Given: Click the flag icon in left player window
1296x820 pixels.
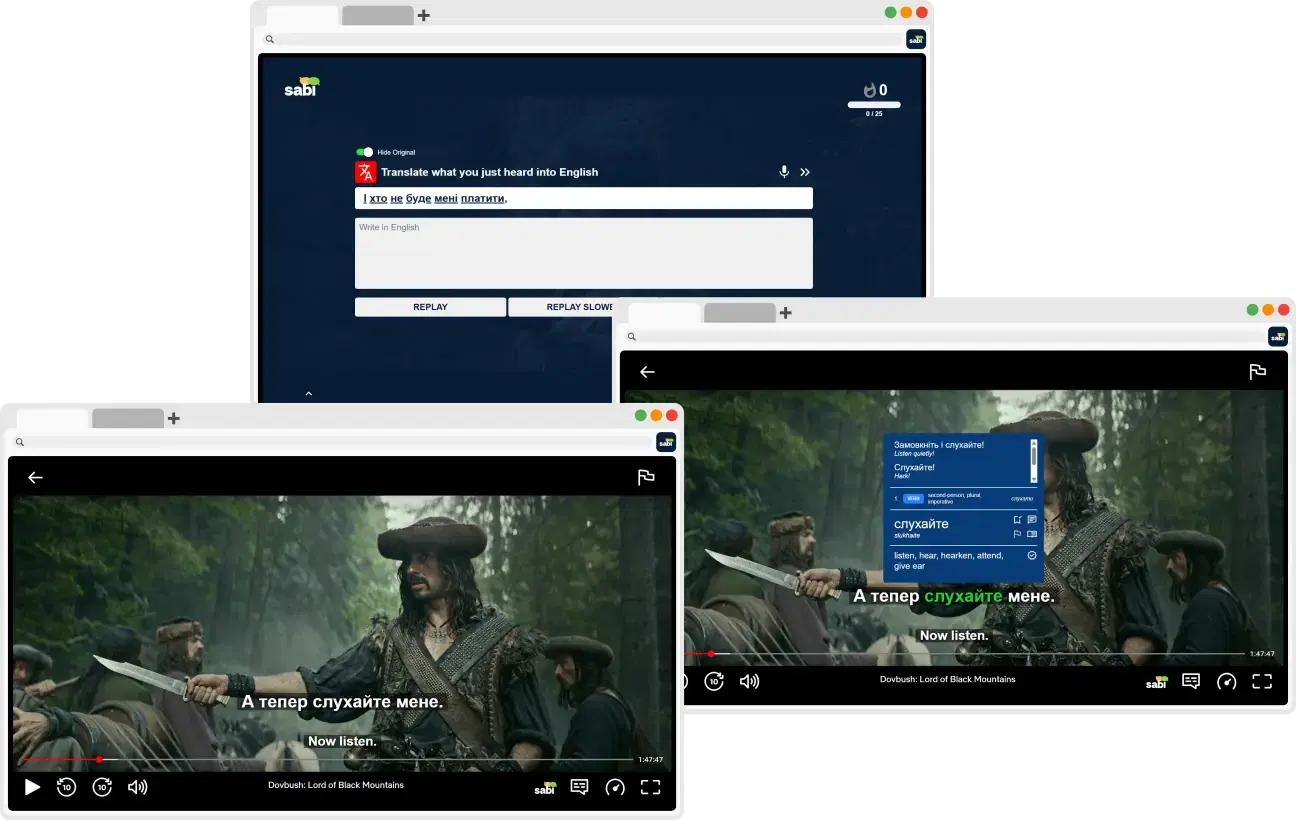Looking at the screenshot, I should click(x=646, y=477).
